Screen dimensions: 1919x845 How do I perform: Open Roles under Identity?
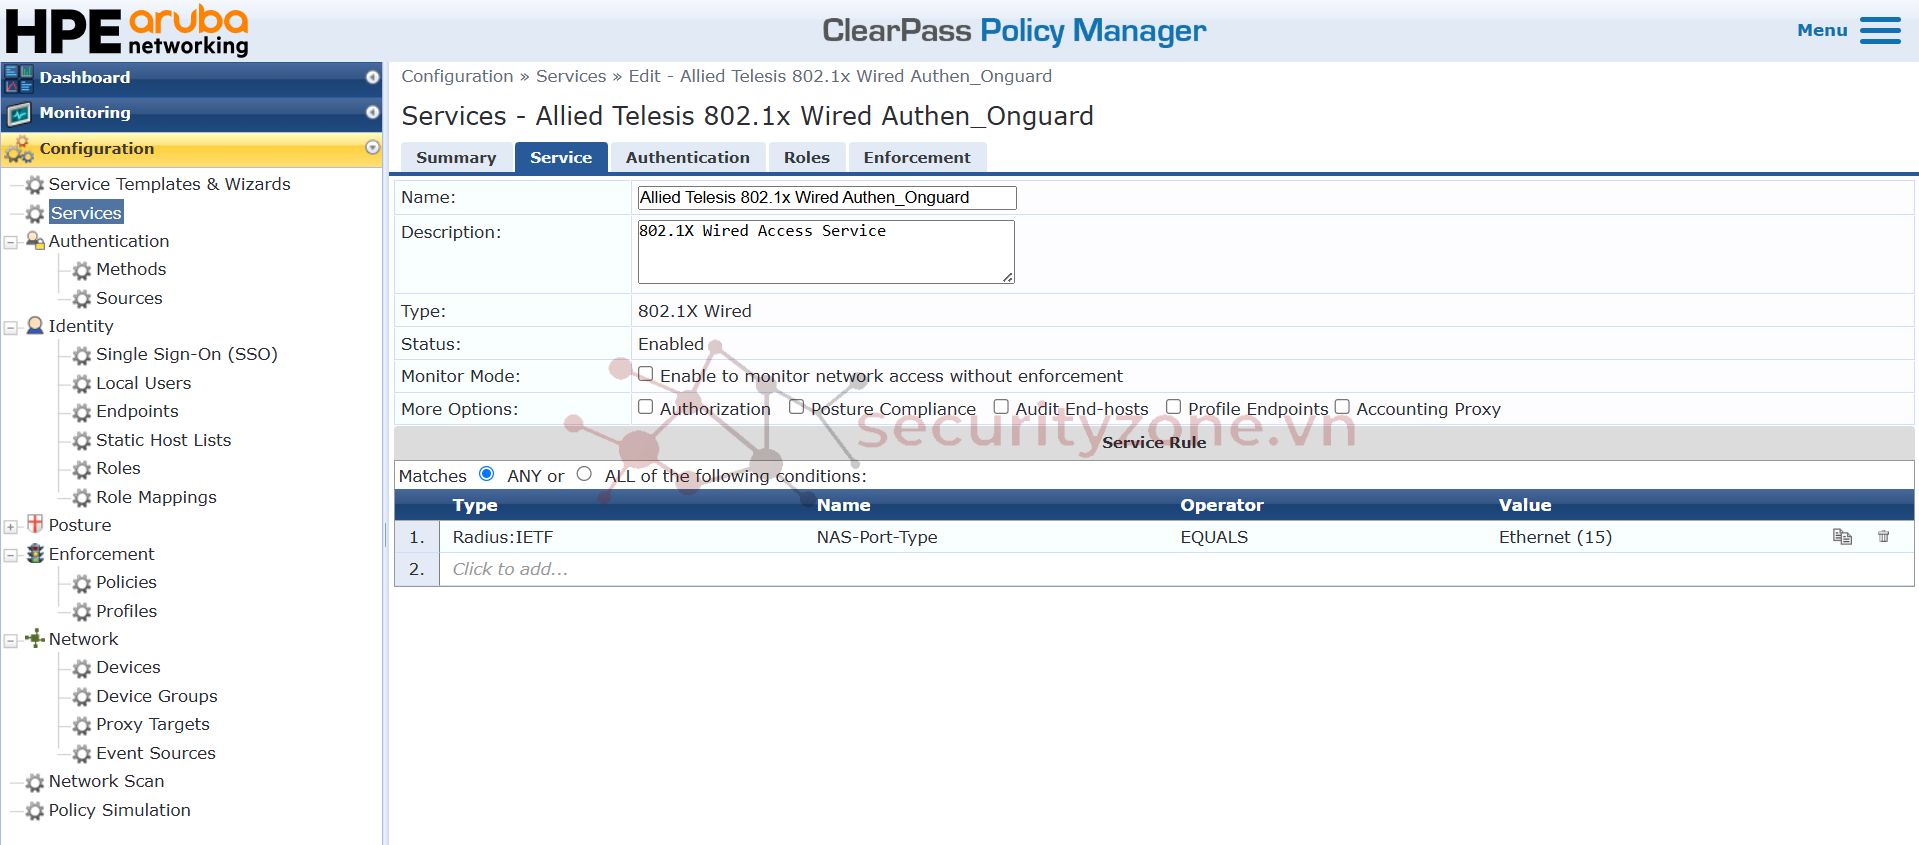(x=118, y=468)
